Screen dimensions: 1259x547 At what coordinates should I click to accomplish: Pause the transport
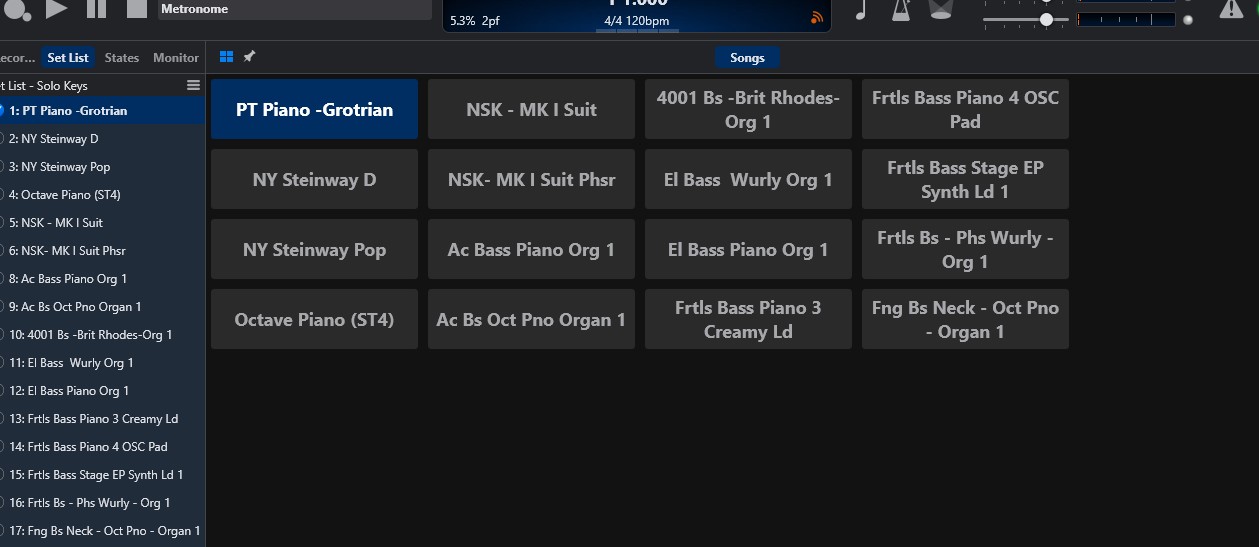coord(96,9)
